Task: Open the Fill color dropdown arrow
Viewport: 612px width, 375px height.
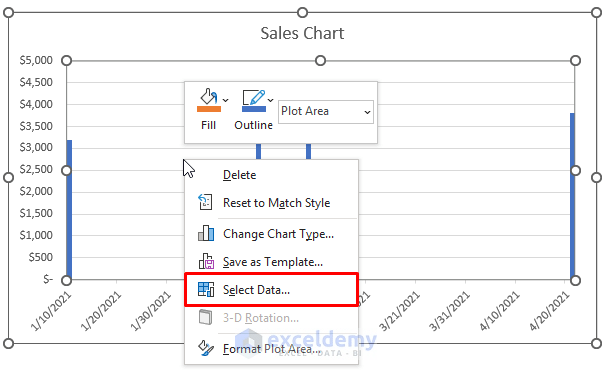Action: 225,100
